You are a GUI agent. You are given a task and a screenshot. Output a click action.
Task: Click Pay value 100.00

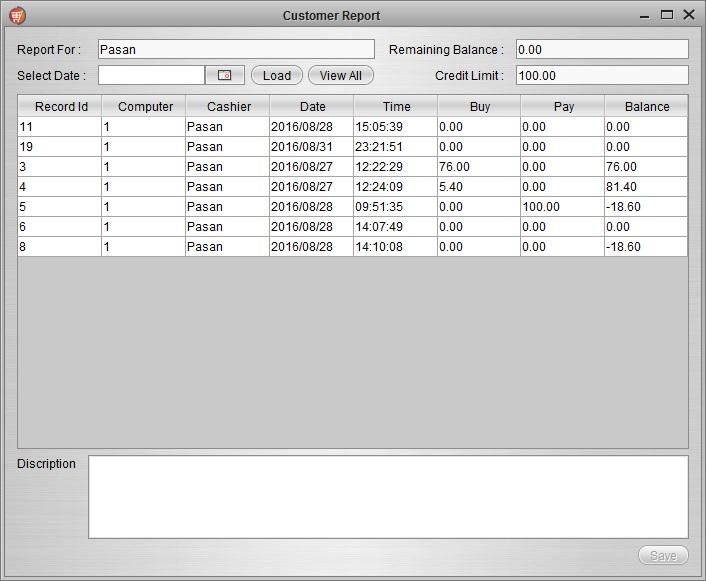click(562, 207)
